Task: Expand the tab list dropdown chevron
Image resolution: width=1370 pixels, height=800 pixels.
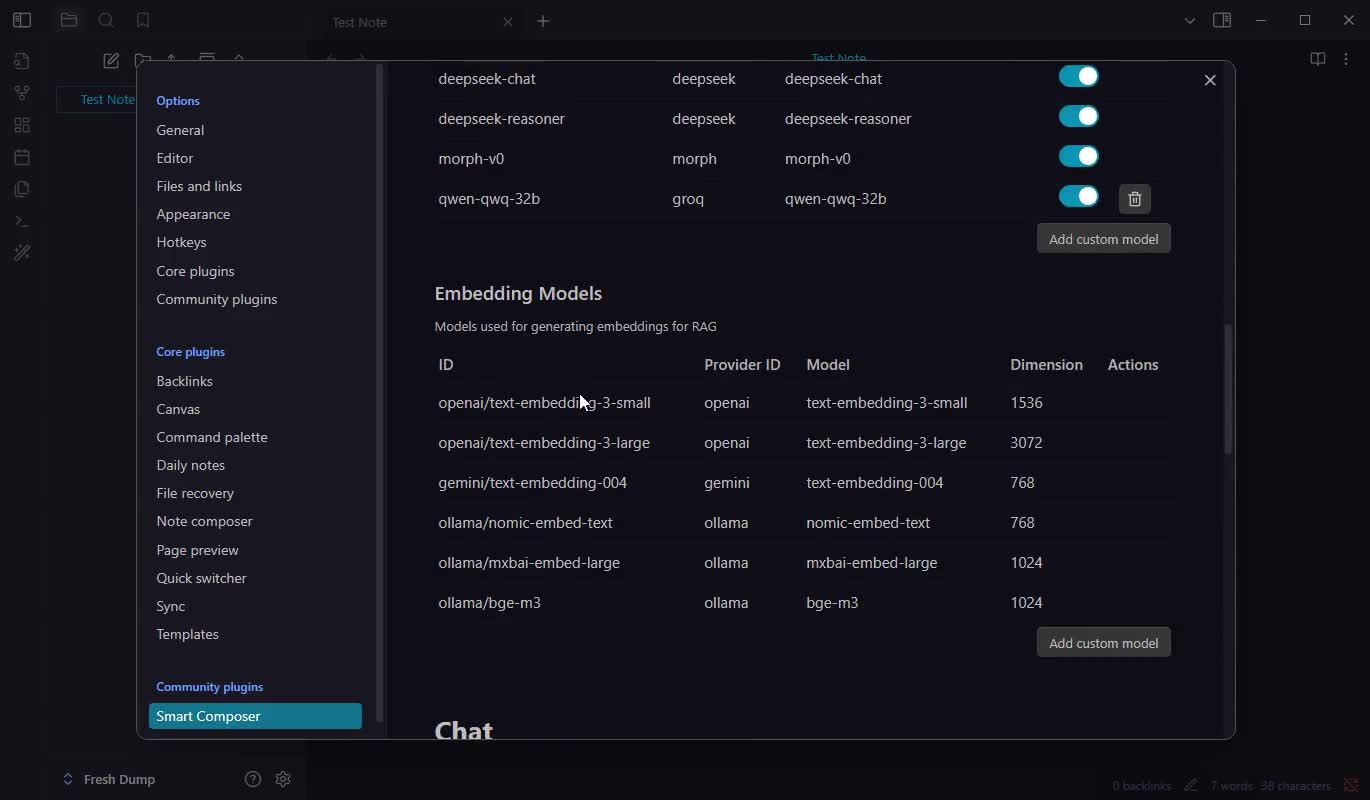Action: 1190,20
